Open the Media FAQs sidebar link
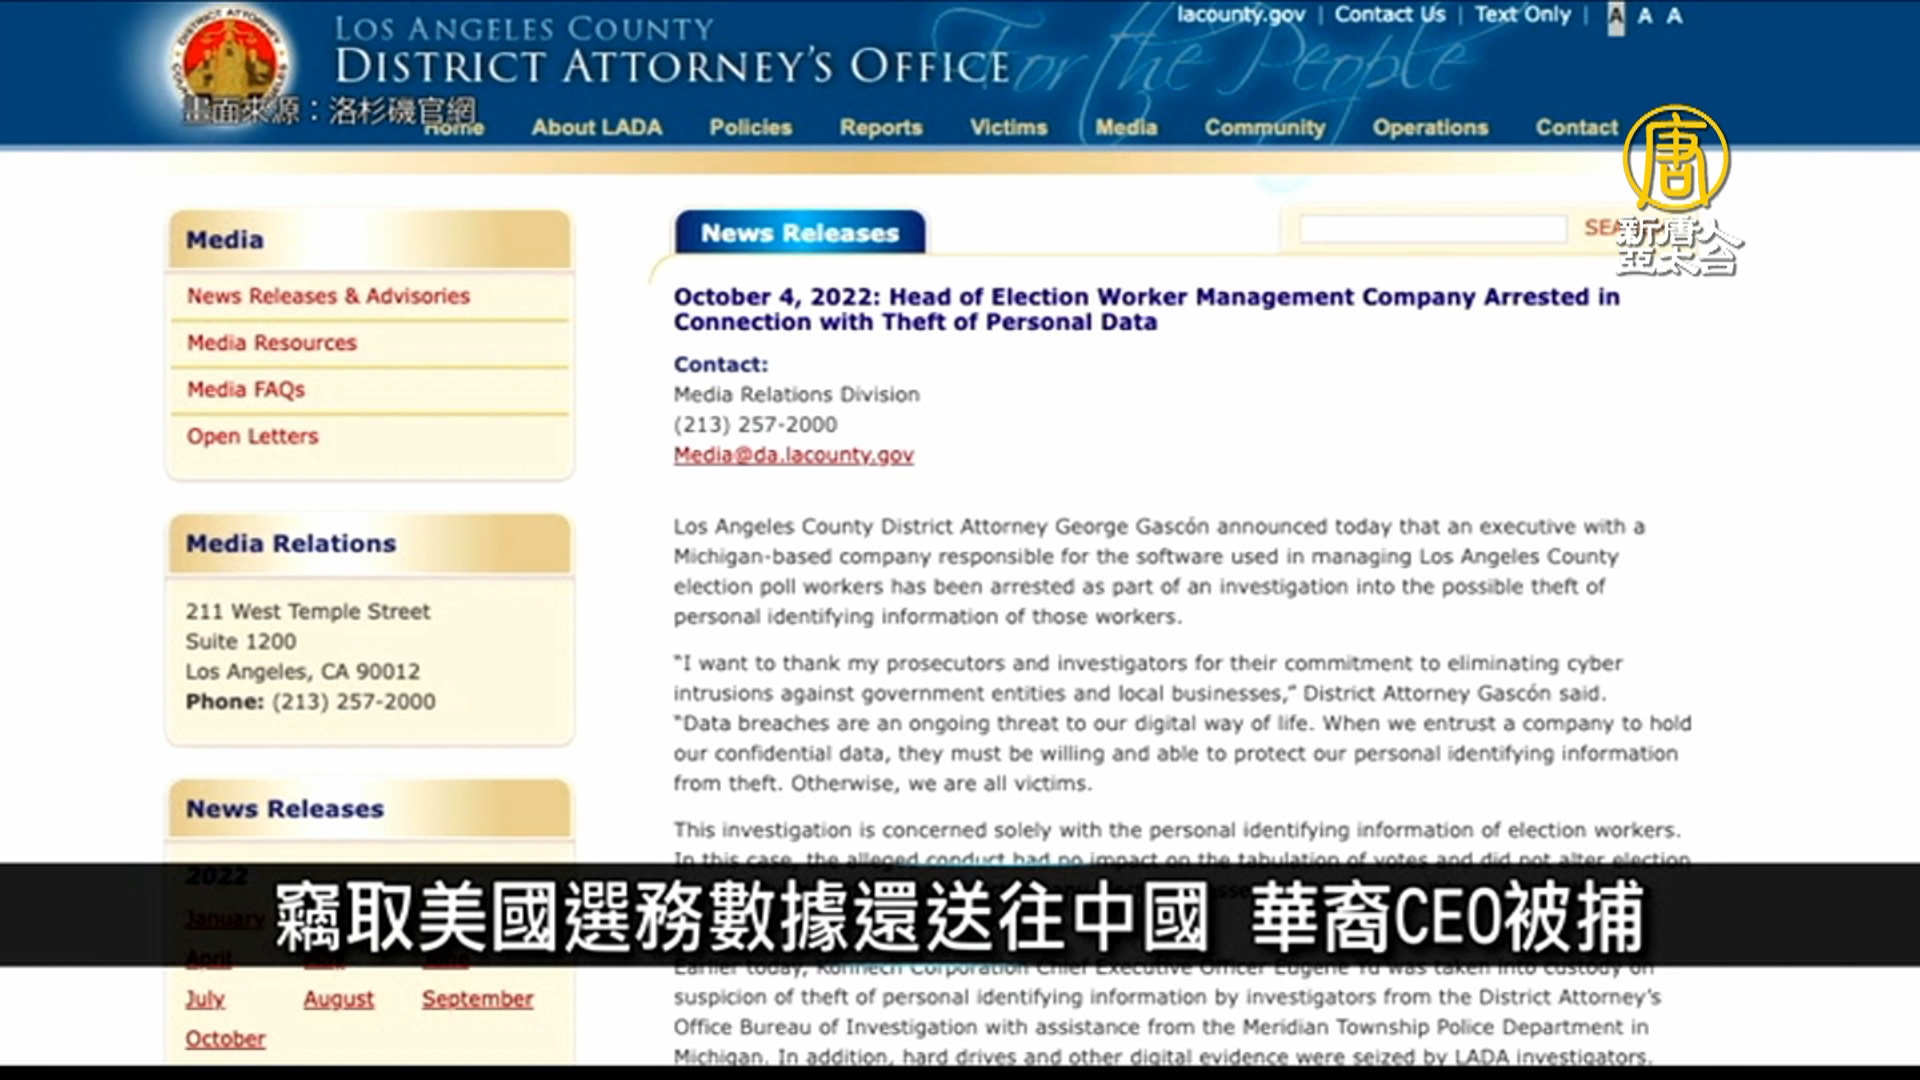This screenshot has height=1080, width=1920. (x=245, y=390)
